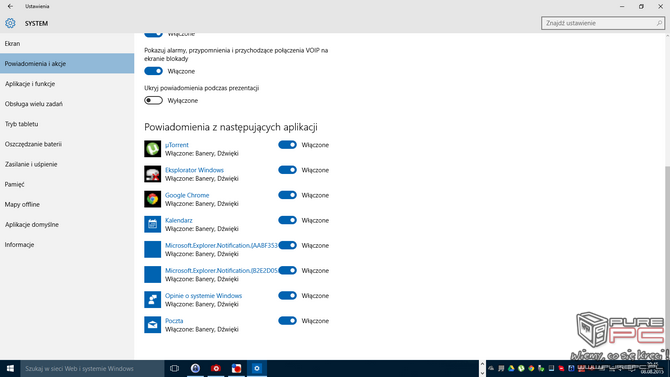
Task: Open the Settings app taskbar icon
Action: click(x=256, y=368)
